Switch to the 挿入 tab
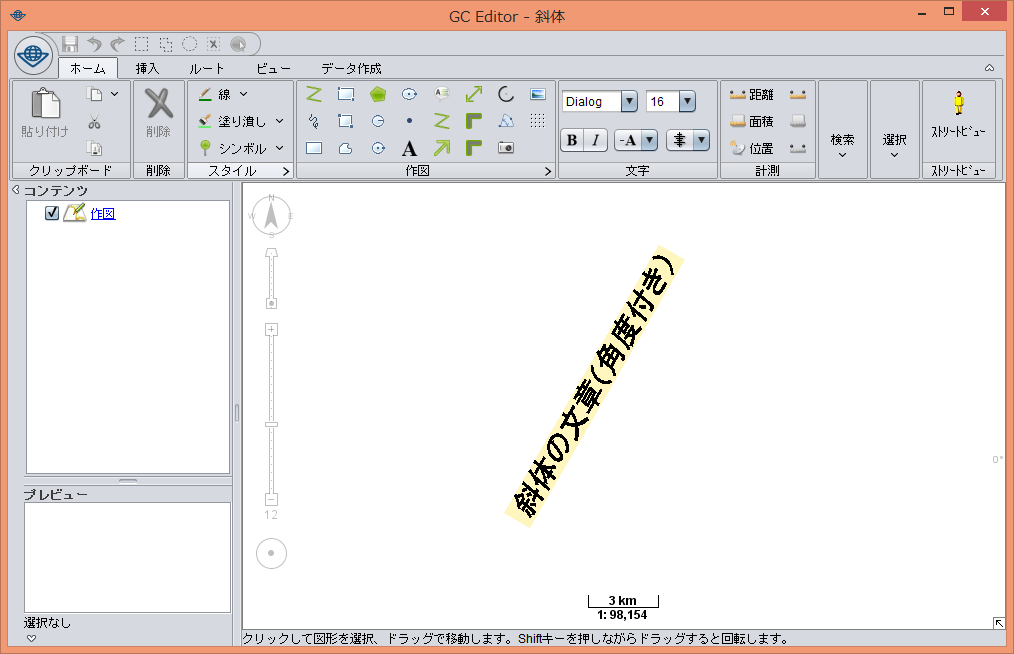The height and width of the screenshot is (654, 1014). click(x=147, y=68)
